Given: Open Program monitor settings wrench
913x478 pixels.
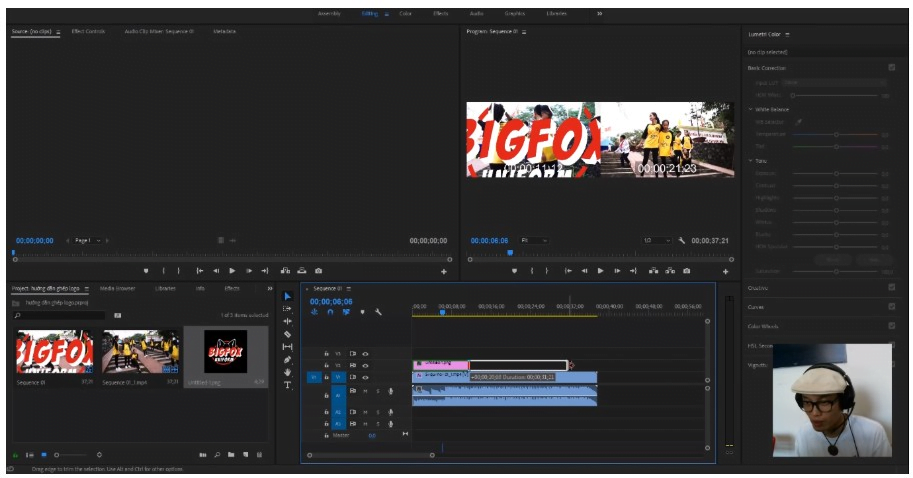Looking at the screenshot, I should tap(681, 240).
